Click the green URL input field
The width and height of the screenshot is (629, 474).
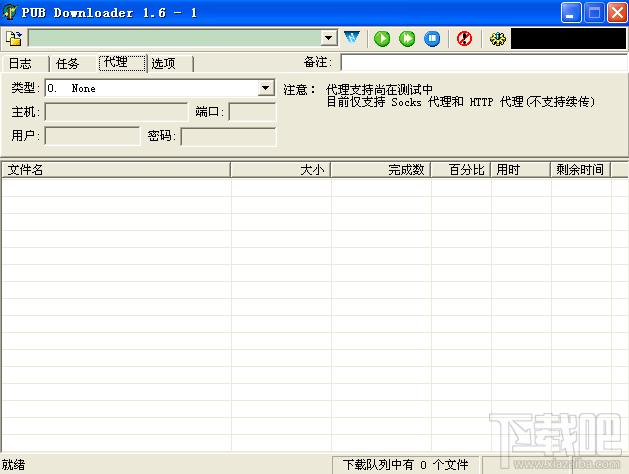pyautogui.click(x=175, y=38)
